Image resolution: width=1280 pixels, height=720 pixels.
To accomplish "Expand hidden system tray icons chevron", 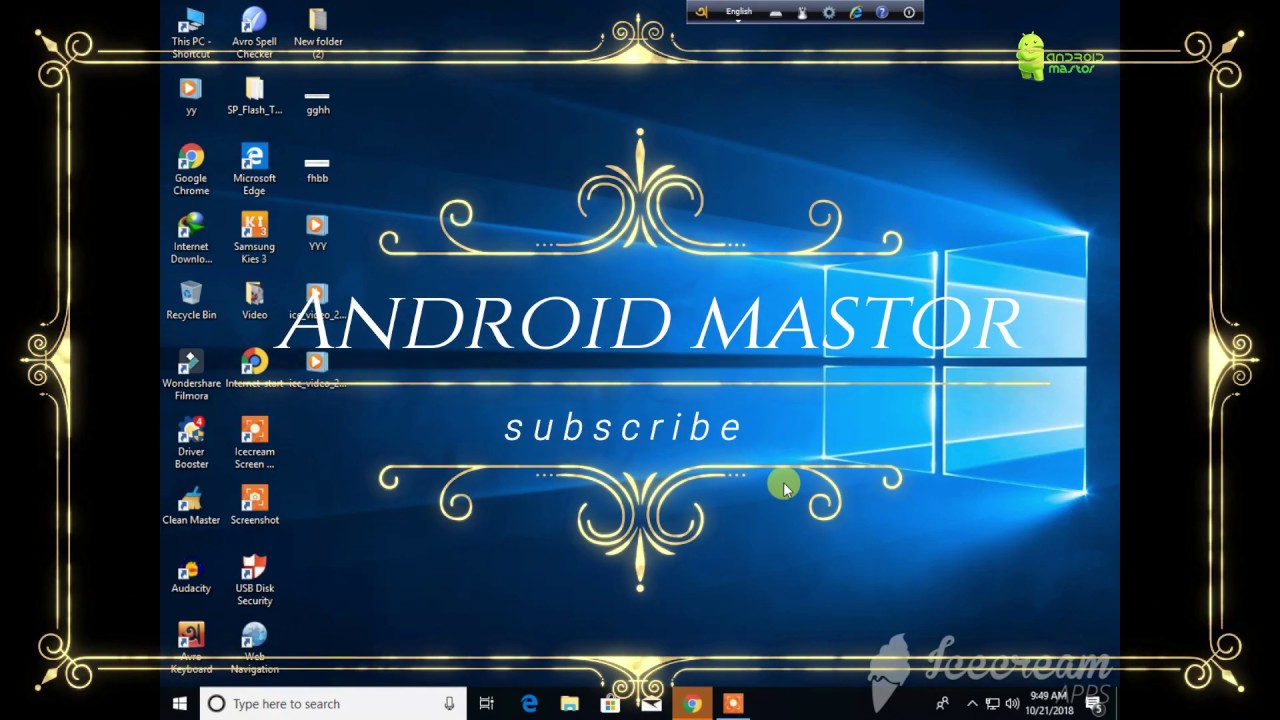I will click(972, 704).
